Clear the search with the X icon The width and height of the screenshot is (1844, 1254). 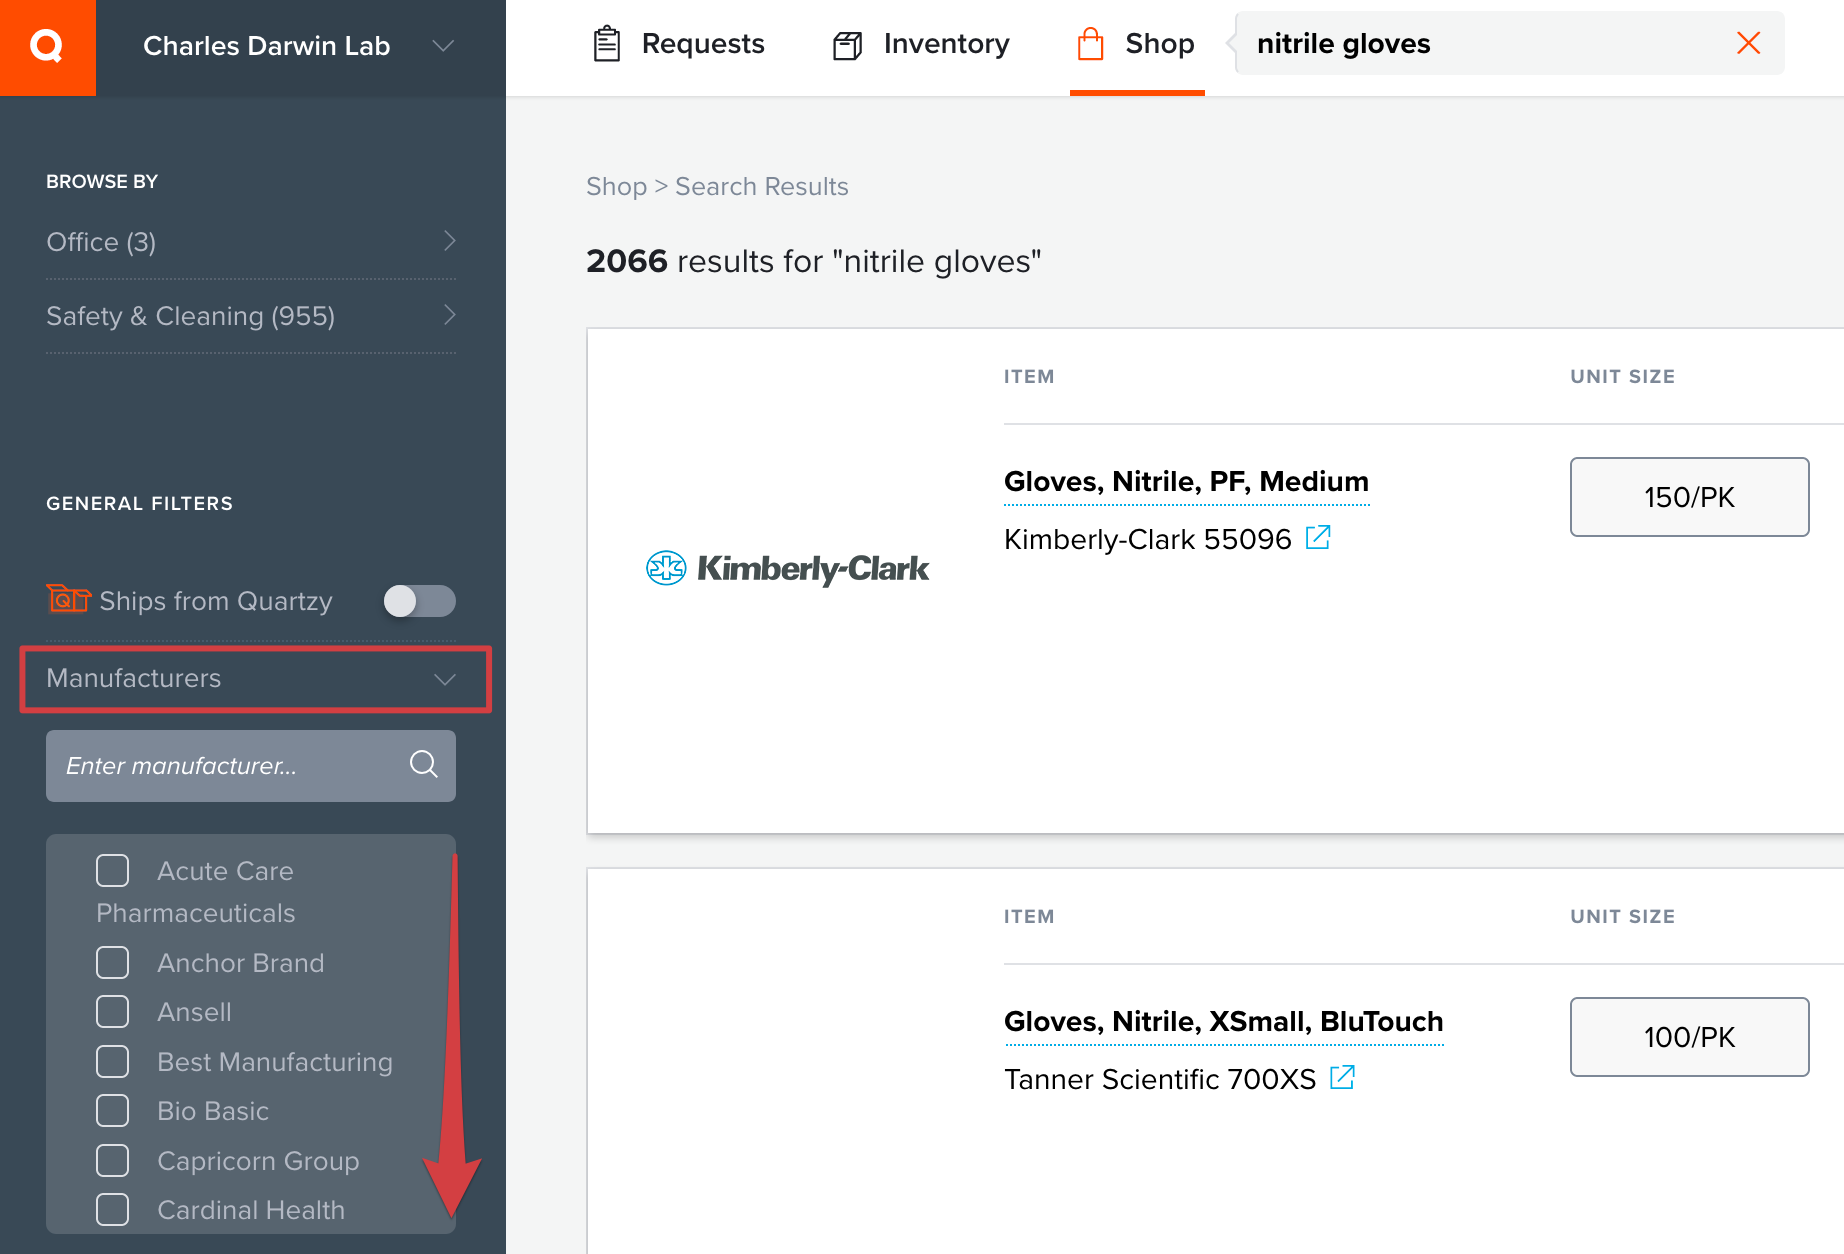pos(1748,43)
